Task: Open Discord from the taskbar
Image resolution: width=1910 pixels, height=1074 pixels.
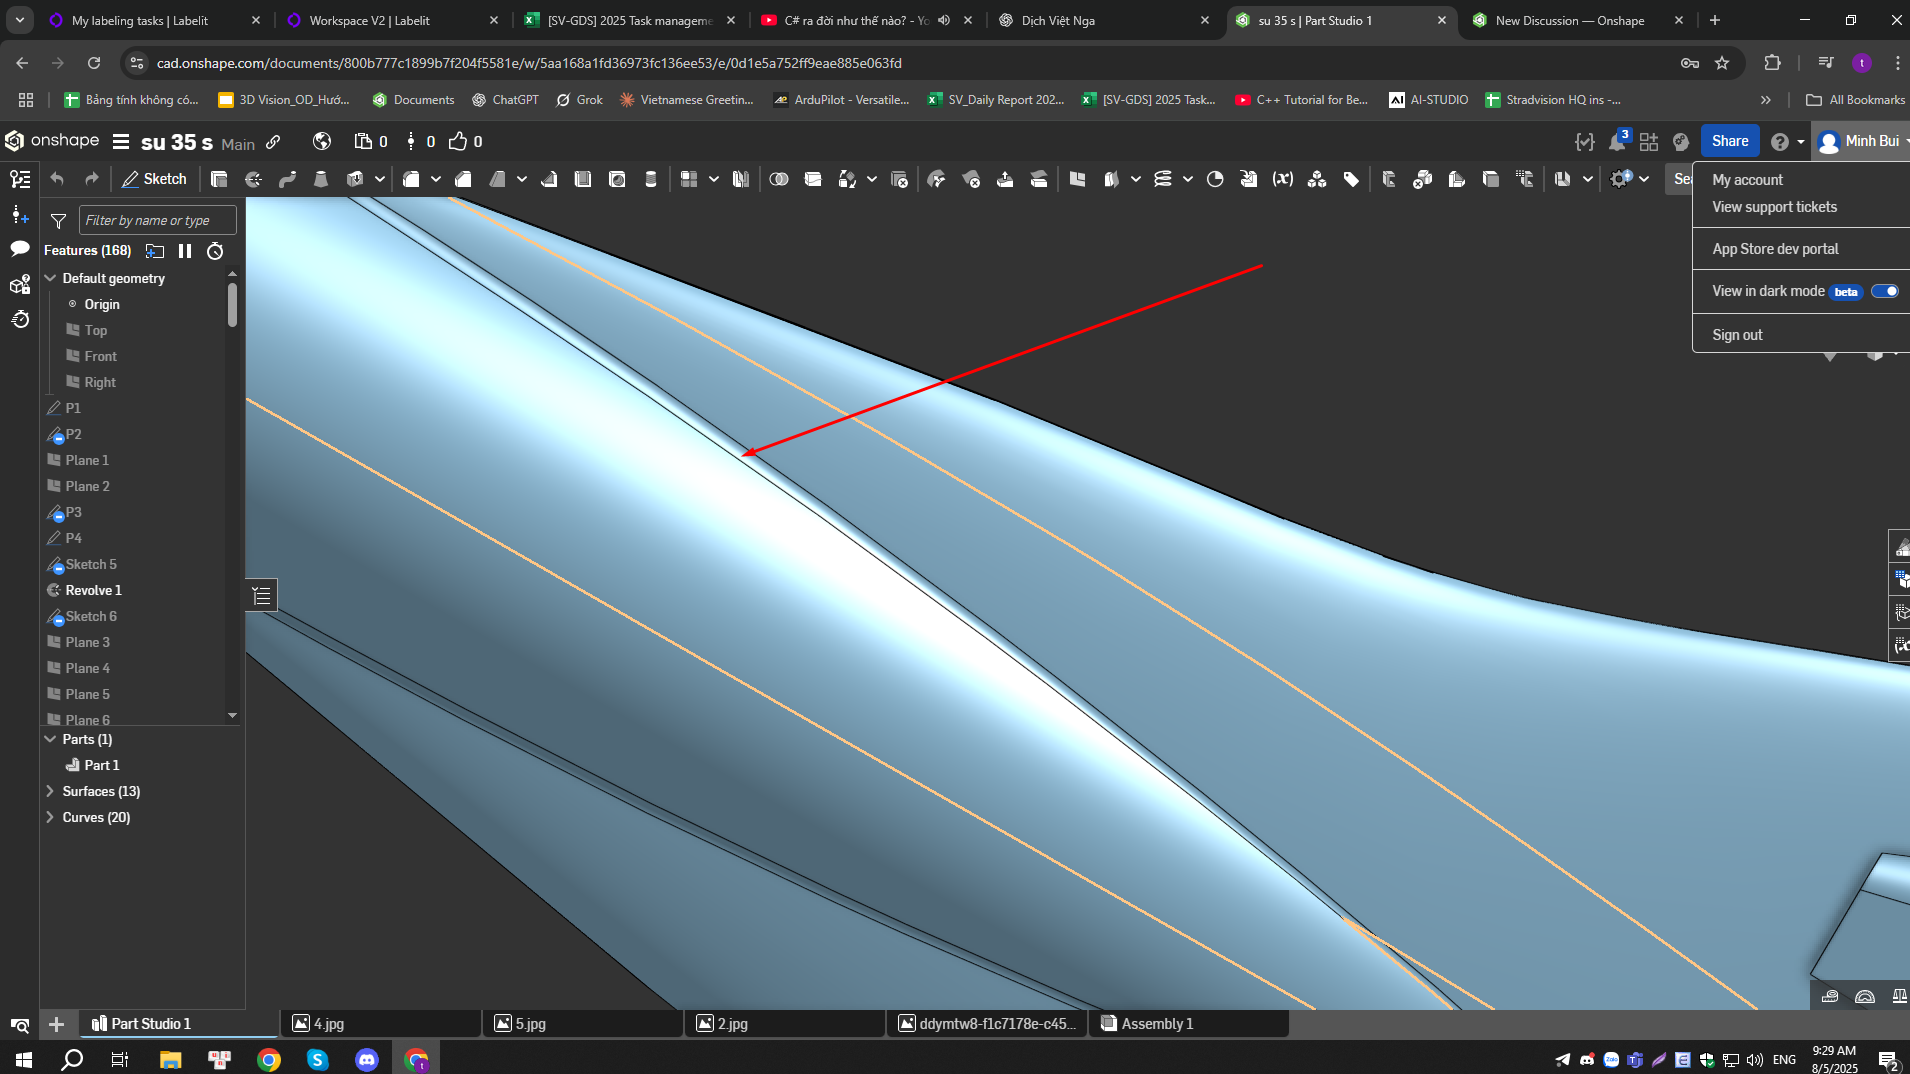Action: [367, 1059]
